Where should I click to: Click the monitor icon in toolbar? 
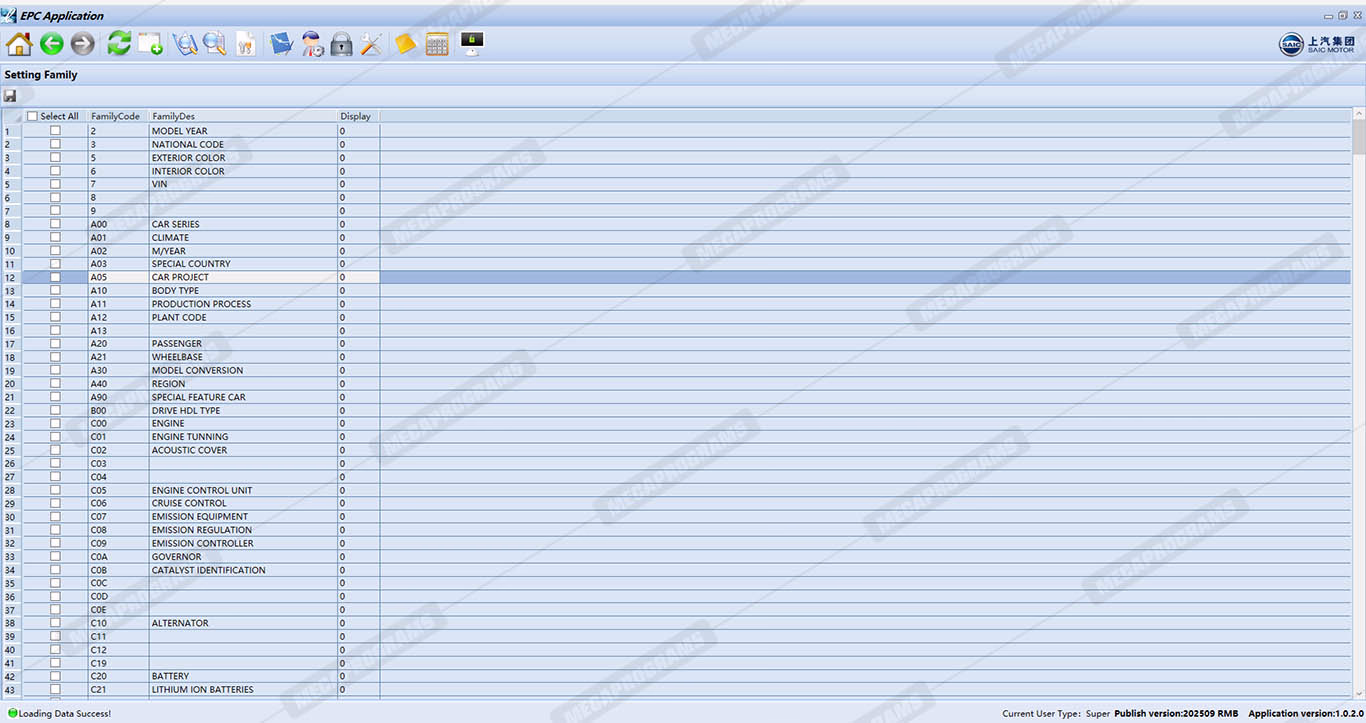coord(472,43)
